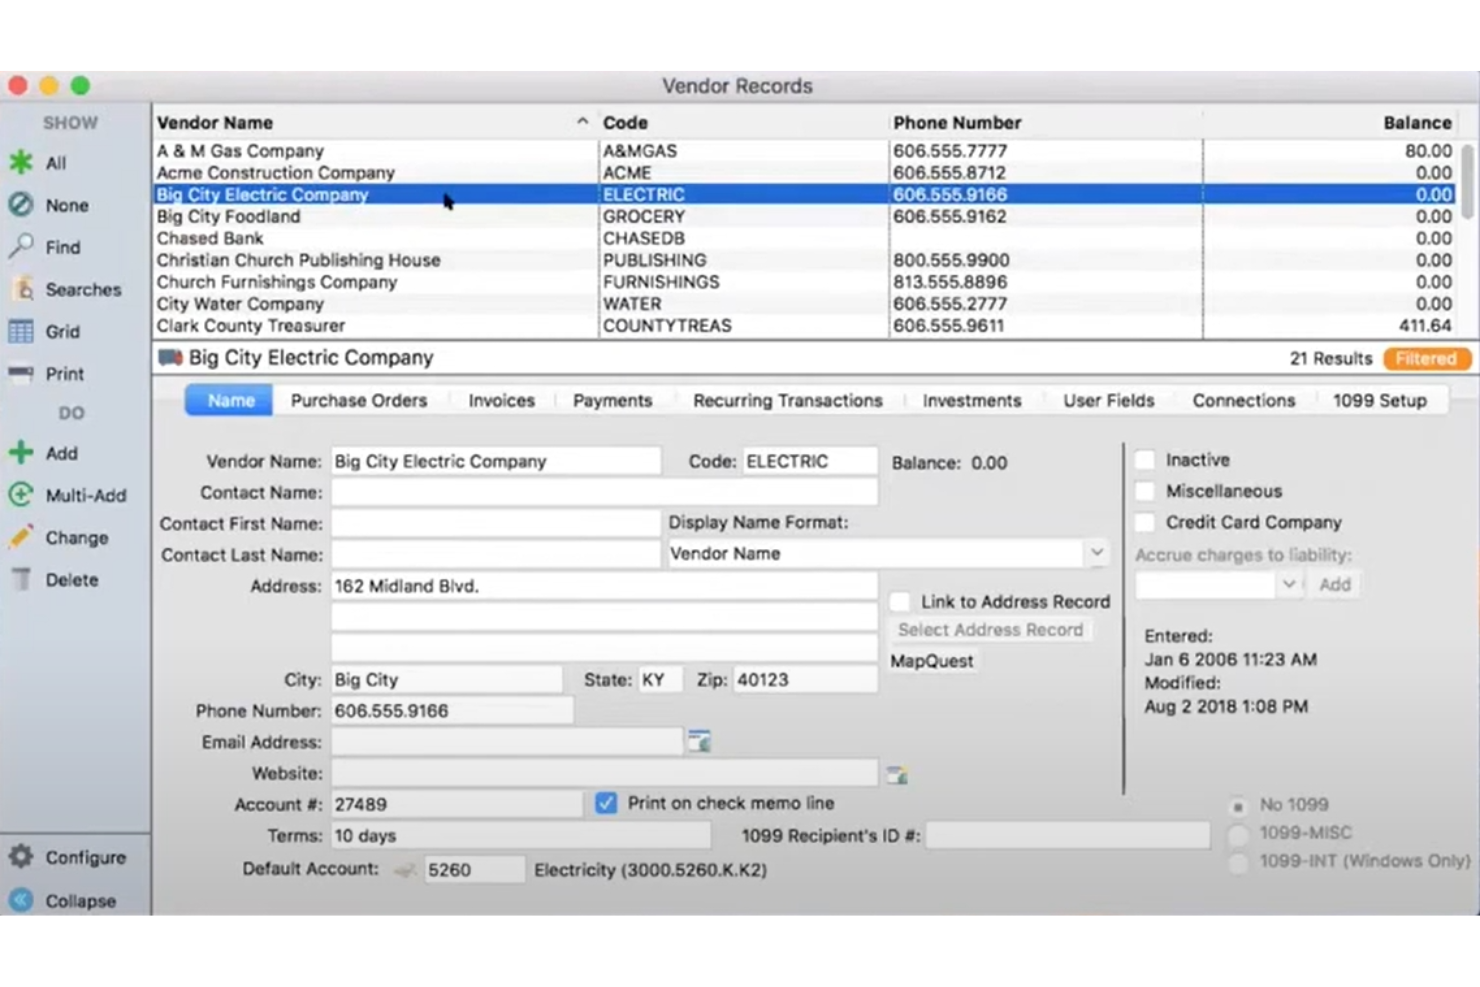Select the City Water Company row
The height and width of the screenshot is (987, 1480).
click(x=805, y=304)
